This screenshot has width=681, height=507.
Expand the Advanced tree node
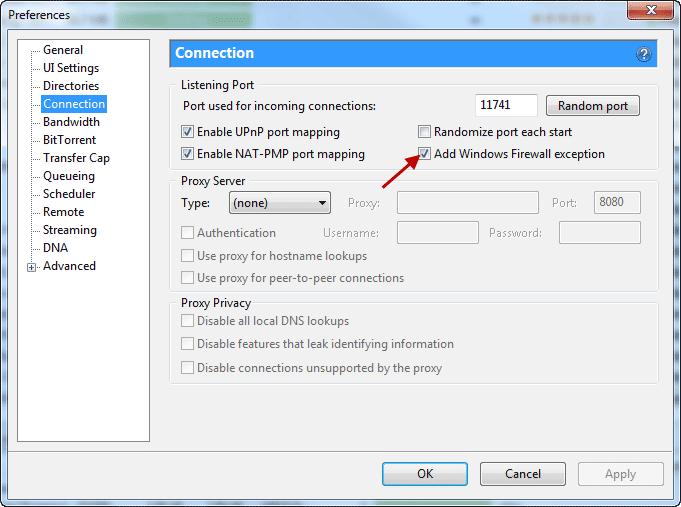32,267
